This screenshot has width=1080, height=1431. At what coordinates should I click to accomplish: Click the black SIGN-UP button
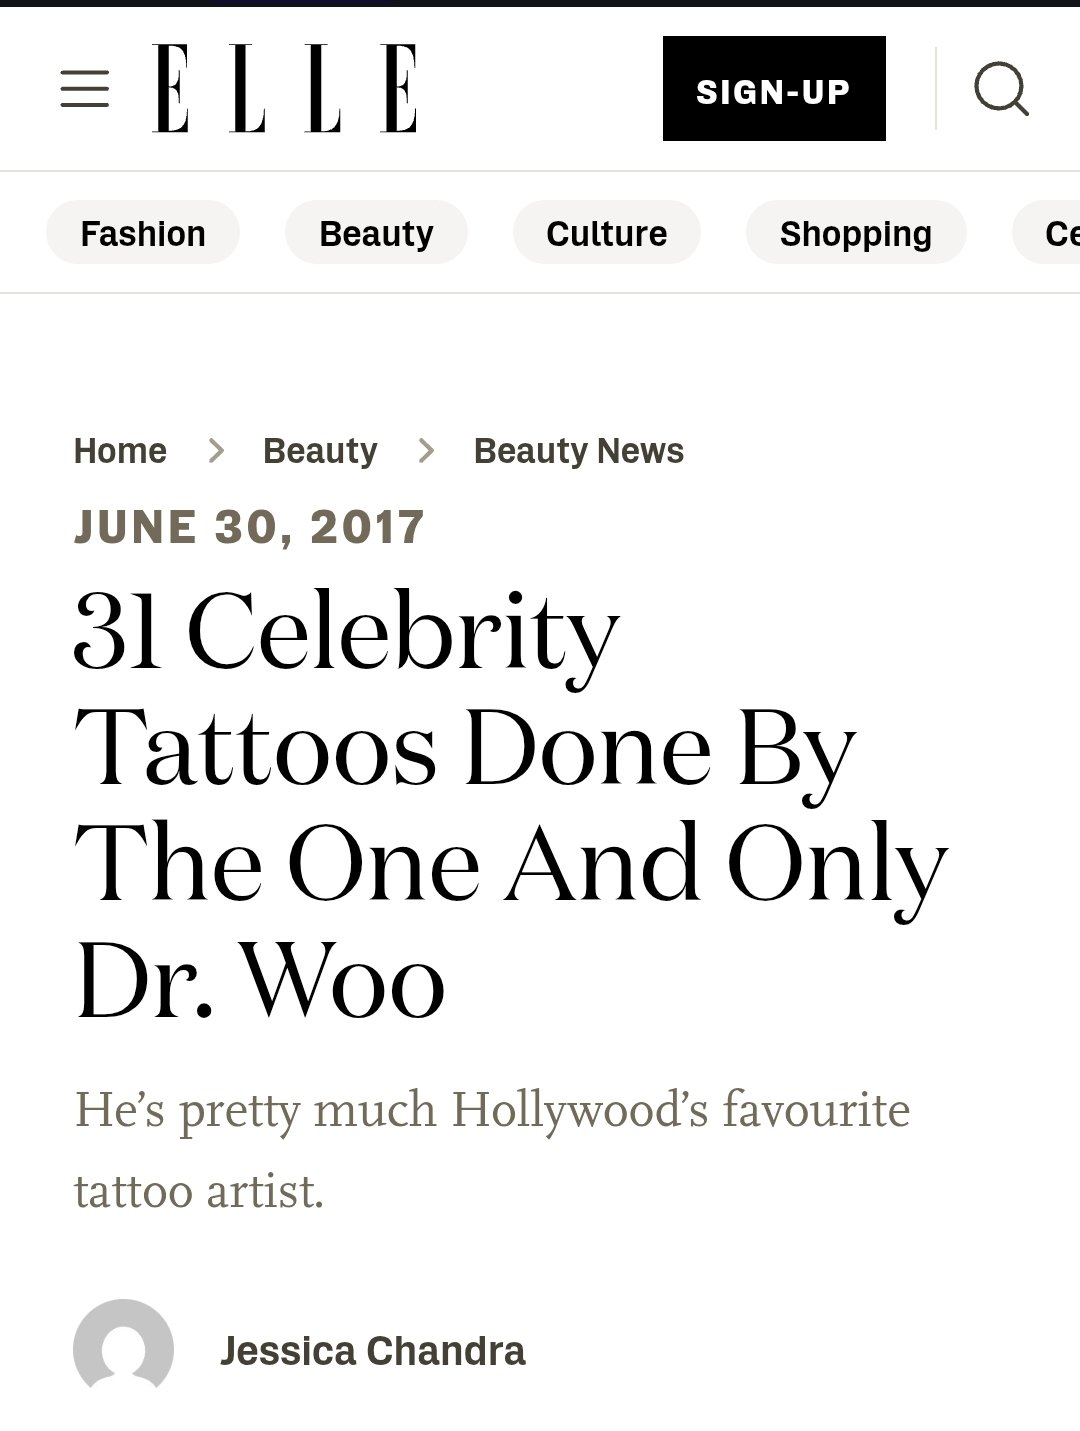[774, 89]
